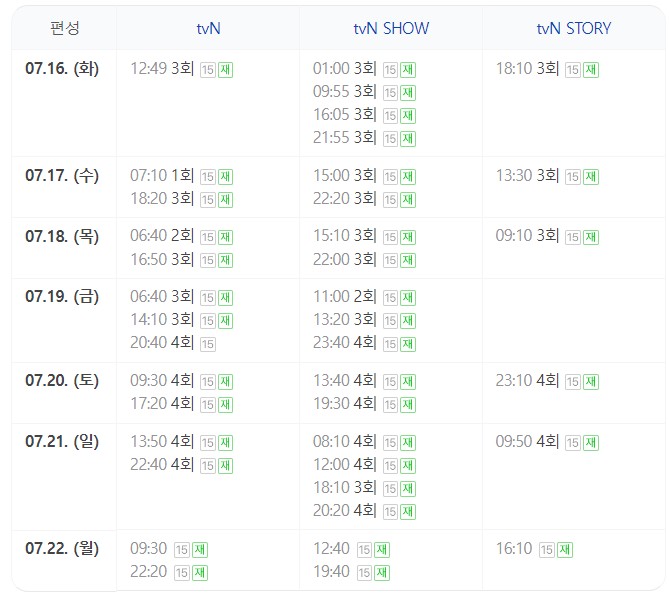669x593 pixels.
Task: Click the 15 rating badge beside 20:40 4회
Action: [x=208, y=344]
